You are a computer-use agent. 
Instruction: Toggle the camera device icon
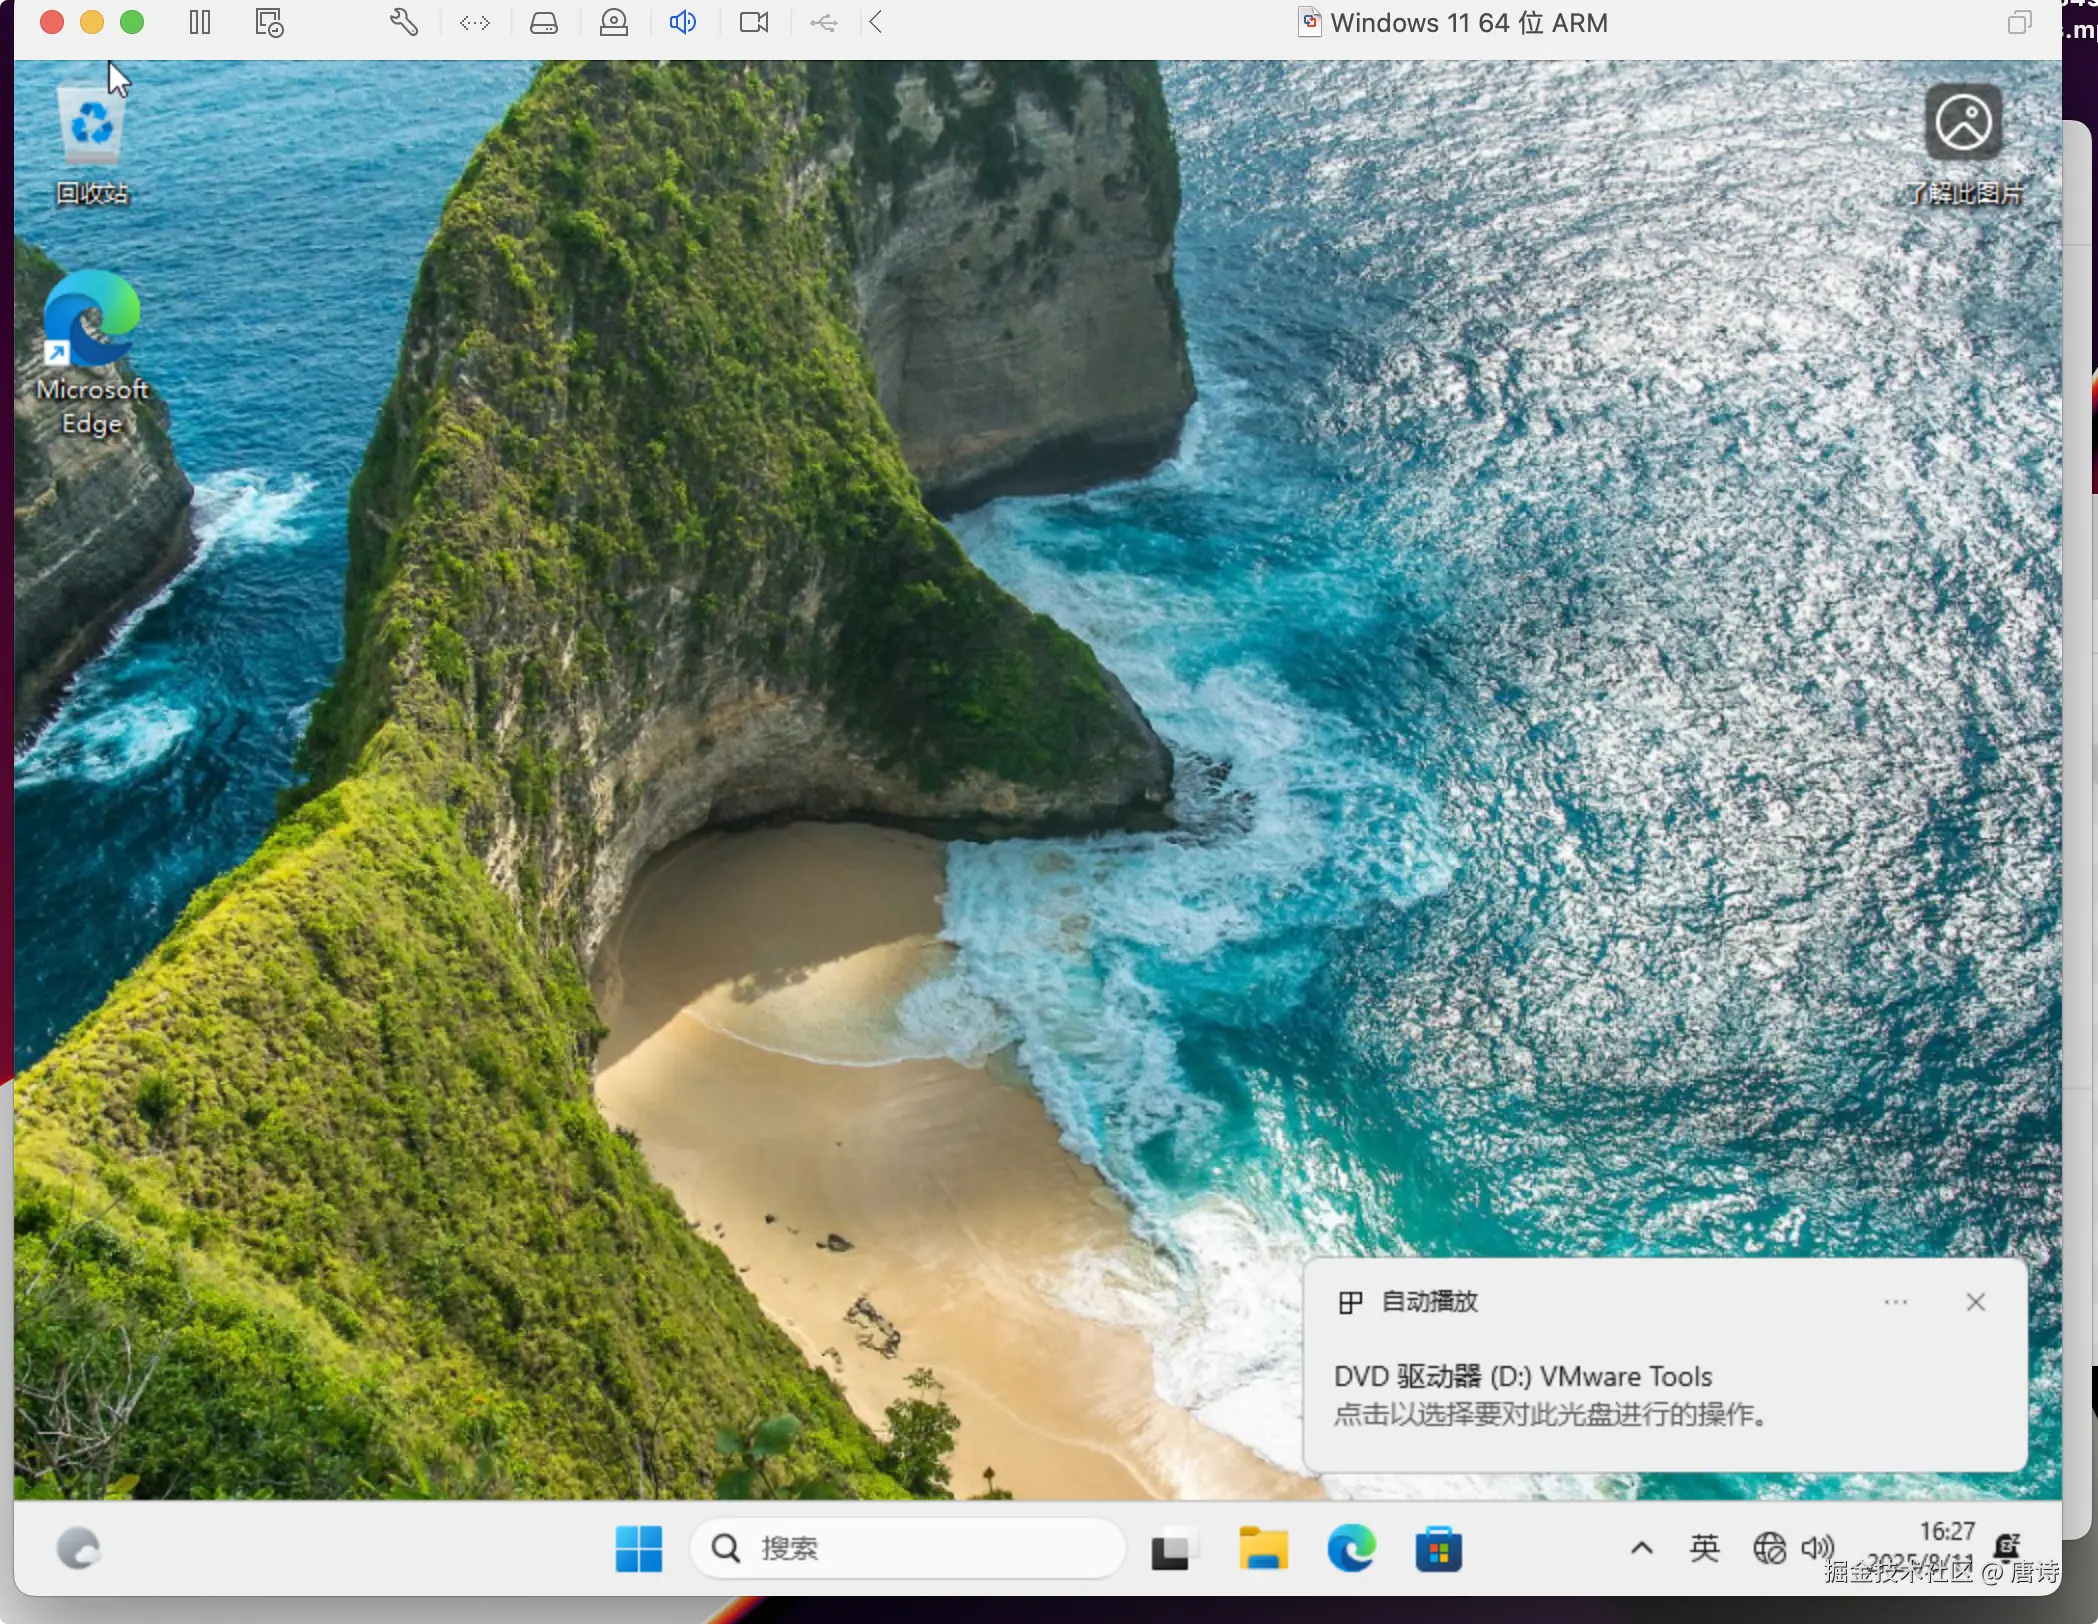coord(754,22)
